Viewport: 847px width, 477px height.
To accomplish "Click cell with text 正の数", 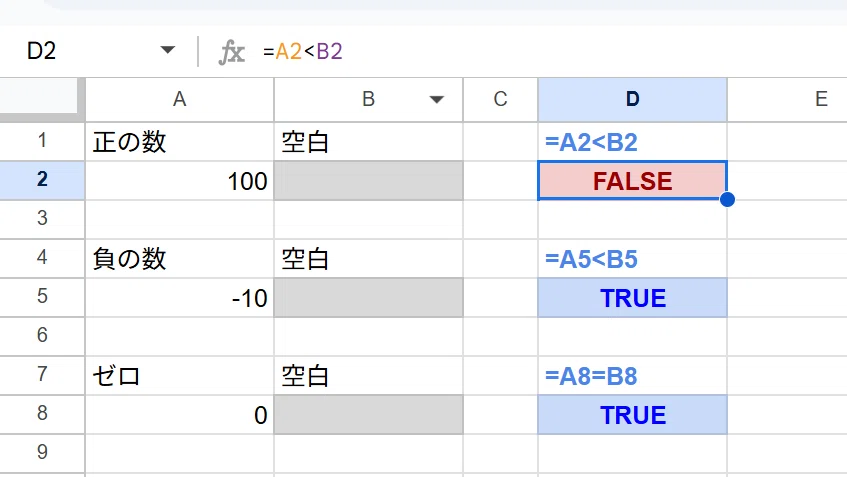I will pos(179,142).
